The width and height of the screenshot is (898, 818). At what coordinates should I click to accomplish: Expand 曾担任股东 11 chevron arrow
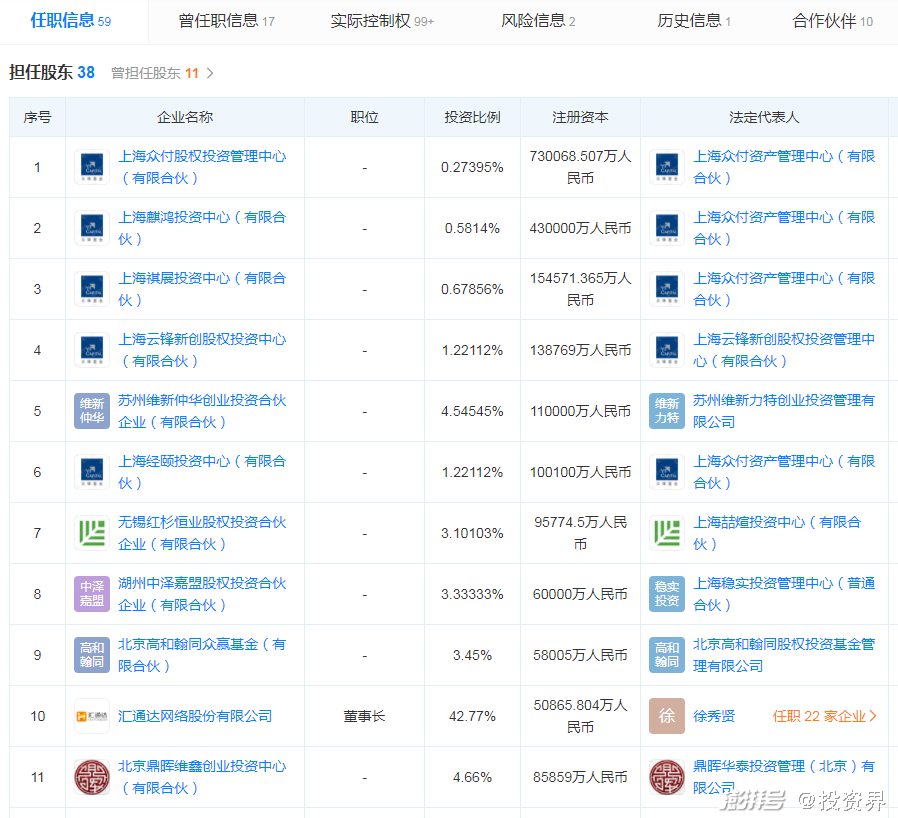tap(210, 73)
